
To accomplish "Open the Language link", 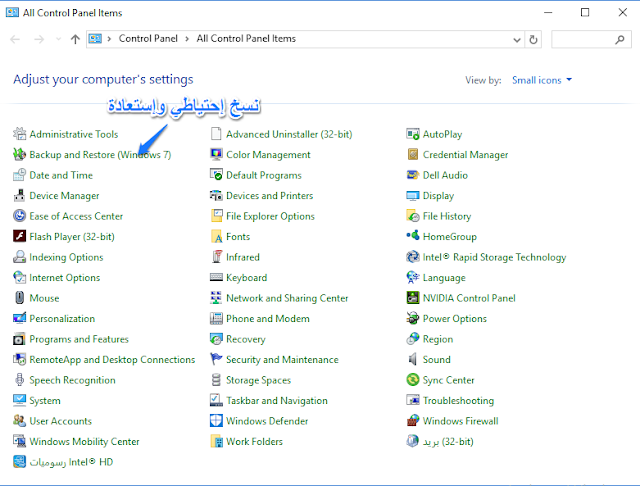I will [x=444, y=278].
